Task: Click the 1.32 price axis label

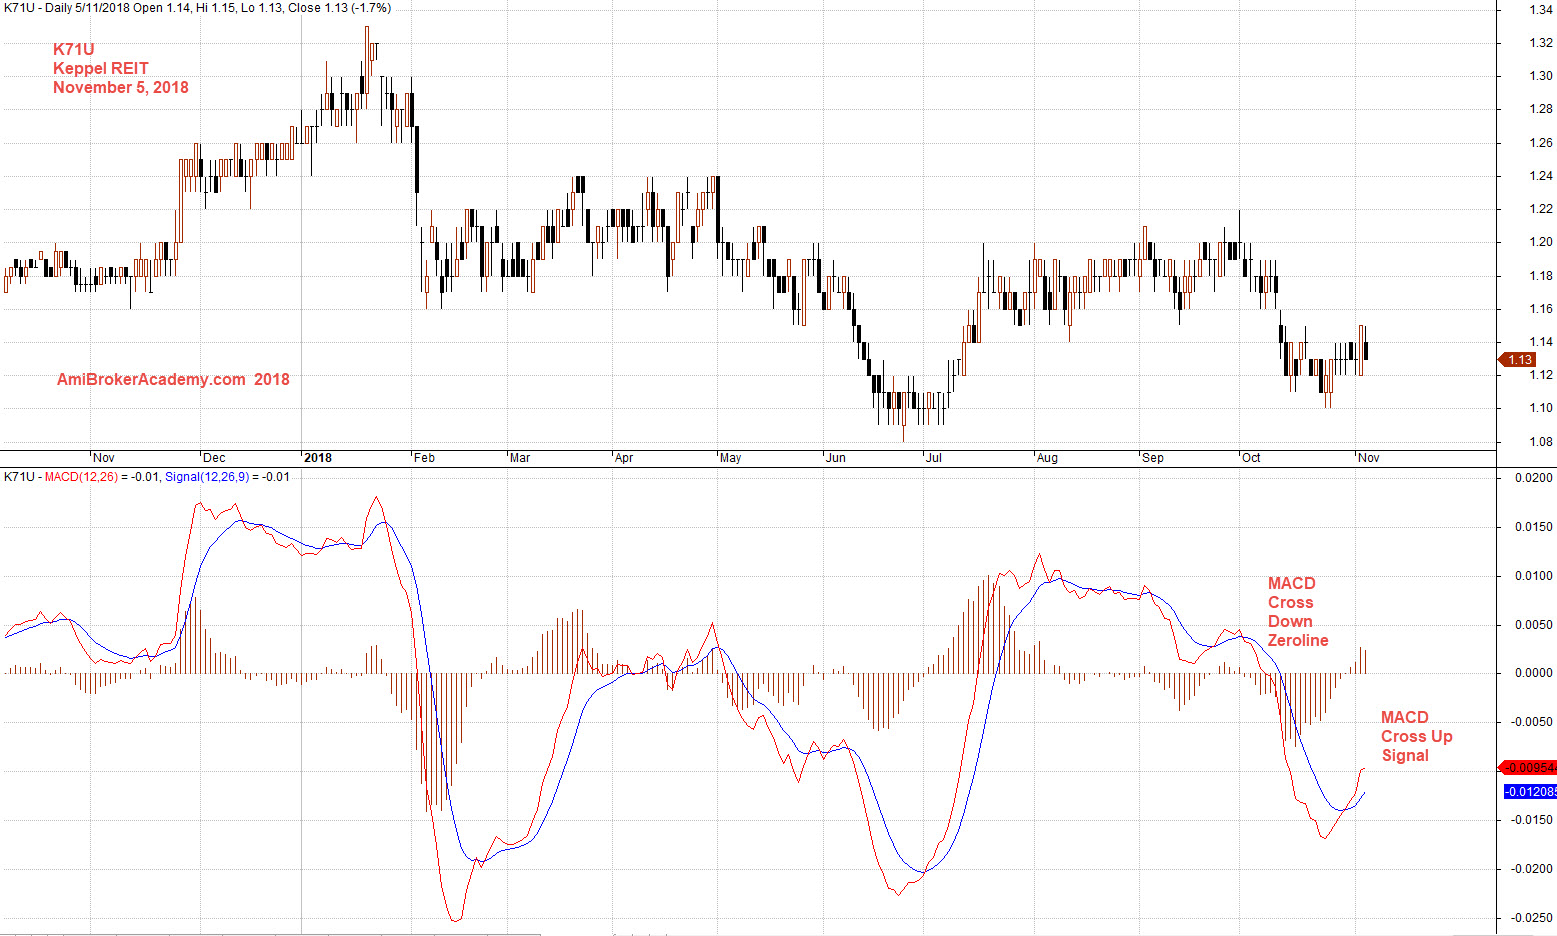Action: 1541,42
